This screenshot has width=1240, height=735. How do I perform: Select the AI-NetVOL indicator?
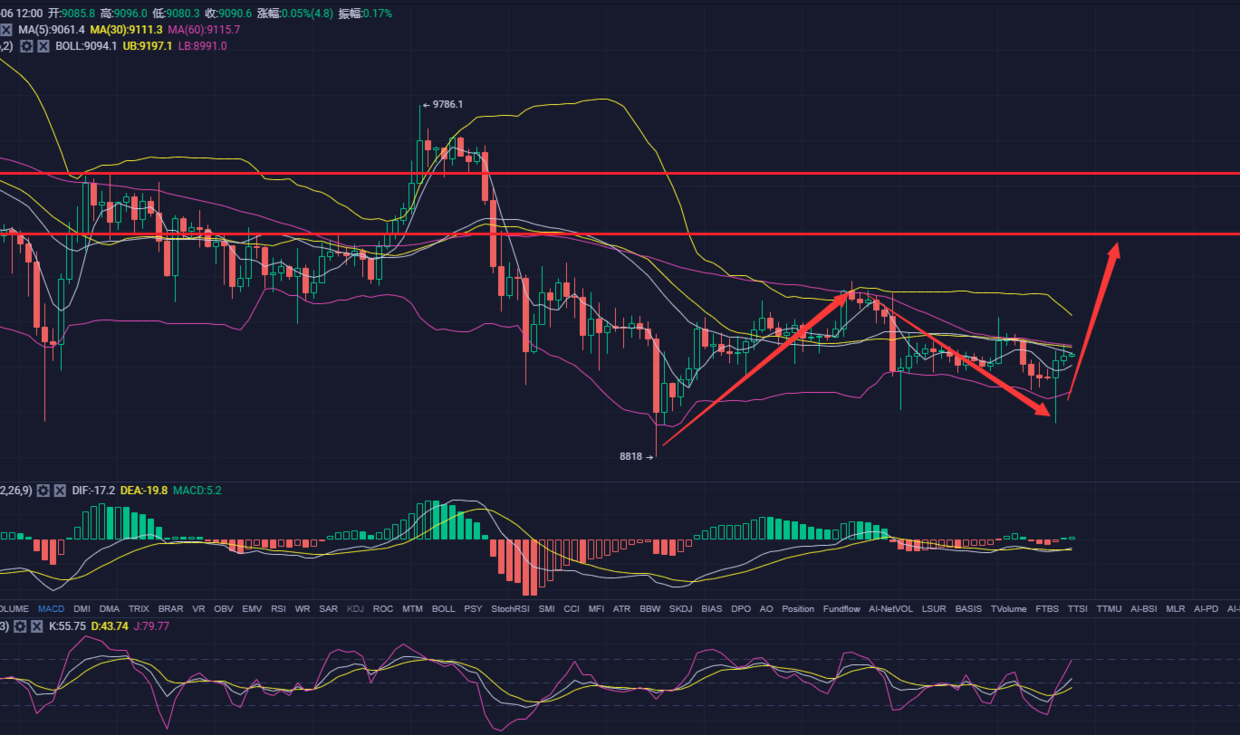pyautogui.click(x=891, y=608)
